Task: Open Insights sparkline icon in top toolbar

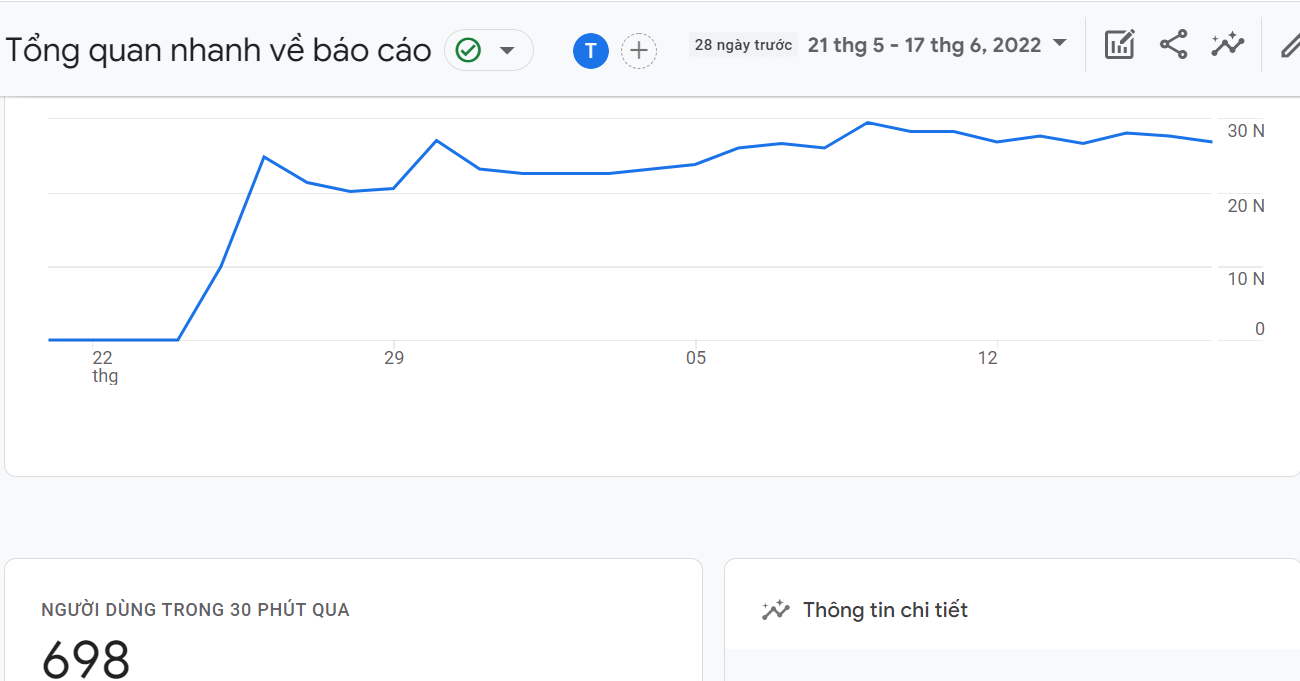Action: pos(1226,45)
